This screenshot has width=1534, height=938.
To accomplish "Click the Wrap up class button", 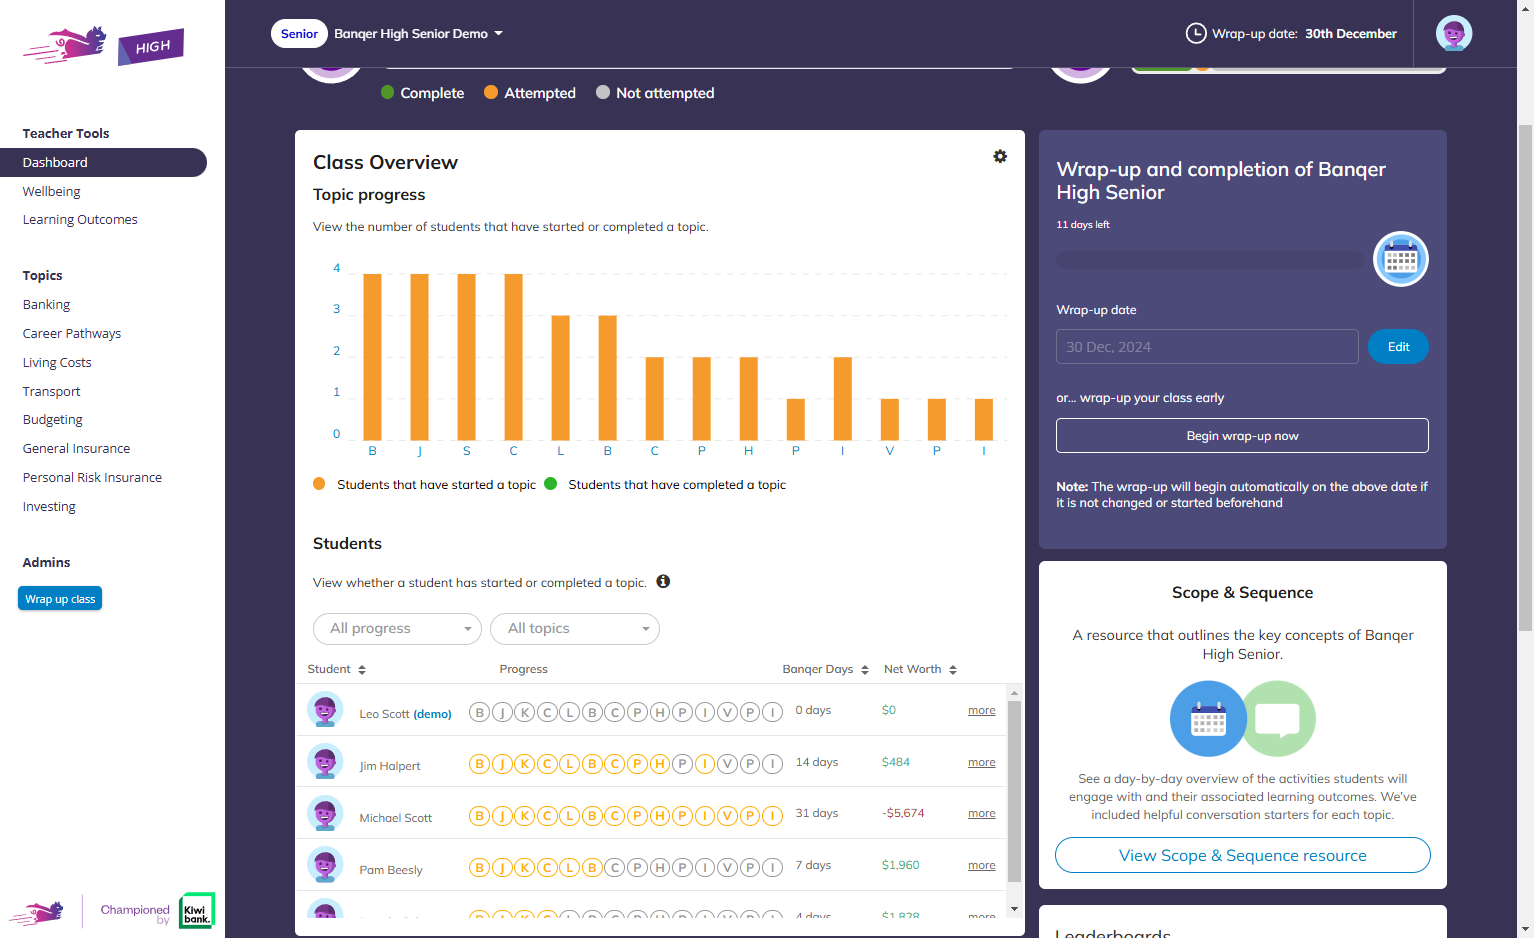I will pos(60,599).
